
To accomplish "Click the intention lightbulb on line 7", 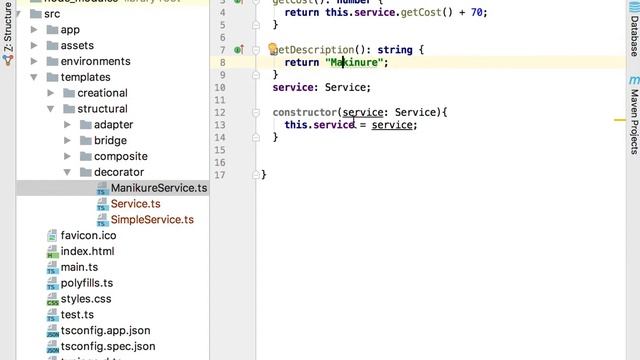I will (273, 49).
